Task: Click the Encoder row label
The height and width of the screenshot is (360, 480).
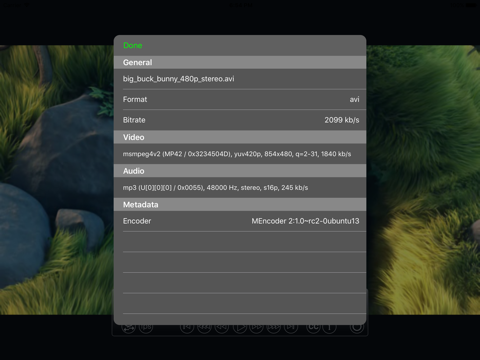Action: [x=137, y=221]
